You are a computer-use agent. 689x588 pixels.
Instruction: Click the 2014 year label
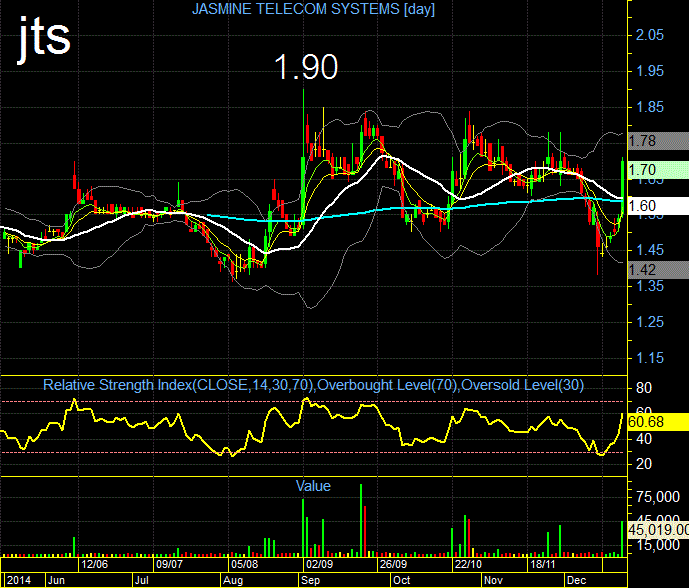coord(19,581)
